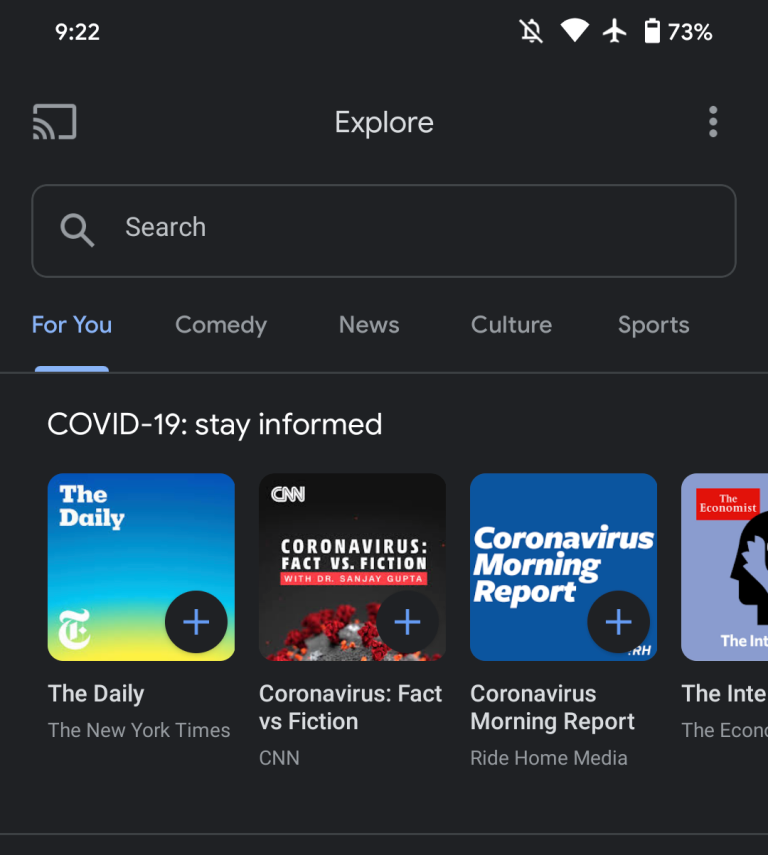Tap the airplane mode status icon
Viewport: 768px width, 855px height.
(x=614, y=31)
